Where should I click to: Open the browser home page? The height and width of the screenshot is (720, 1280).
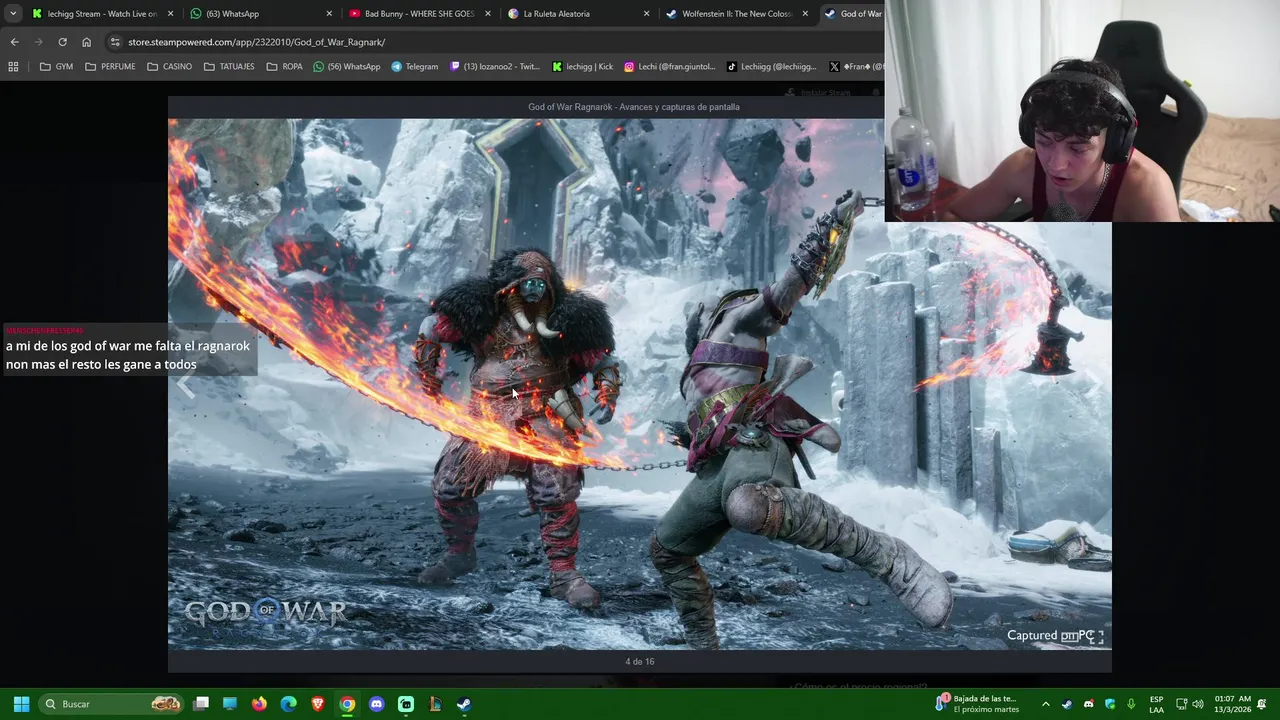click(86, 42)
